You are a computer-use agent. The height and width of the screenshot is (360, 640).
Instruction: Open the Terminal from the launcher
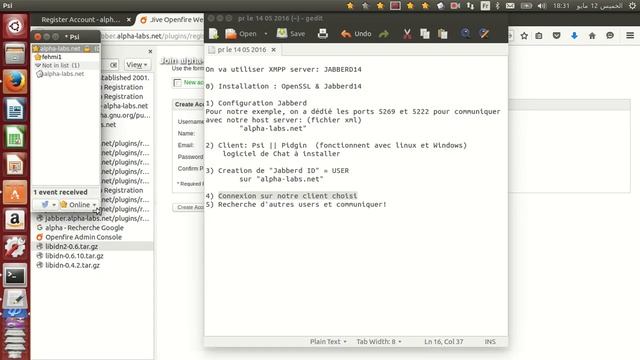point(15,276)
